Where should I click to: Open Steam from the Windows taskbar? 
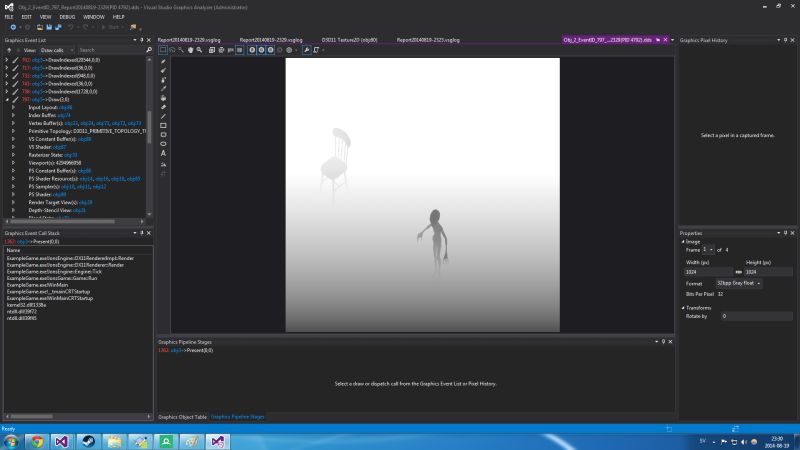[x=88, y=441]
